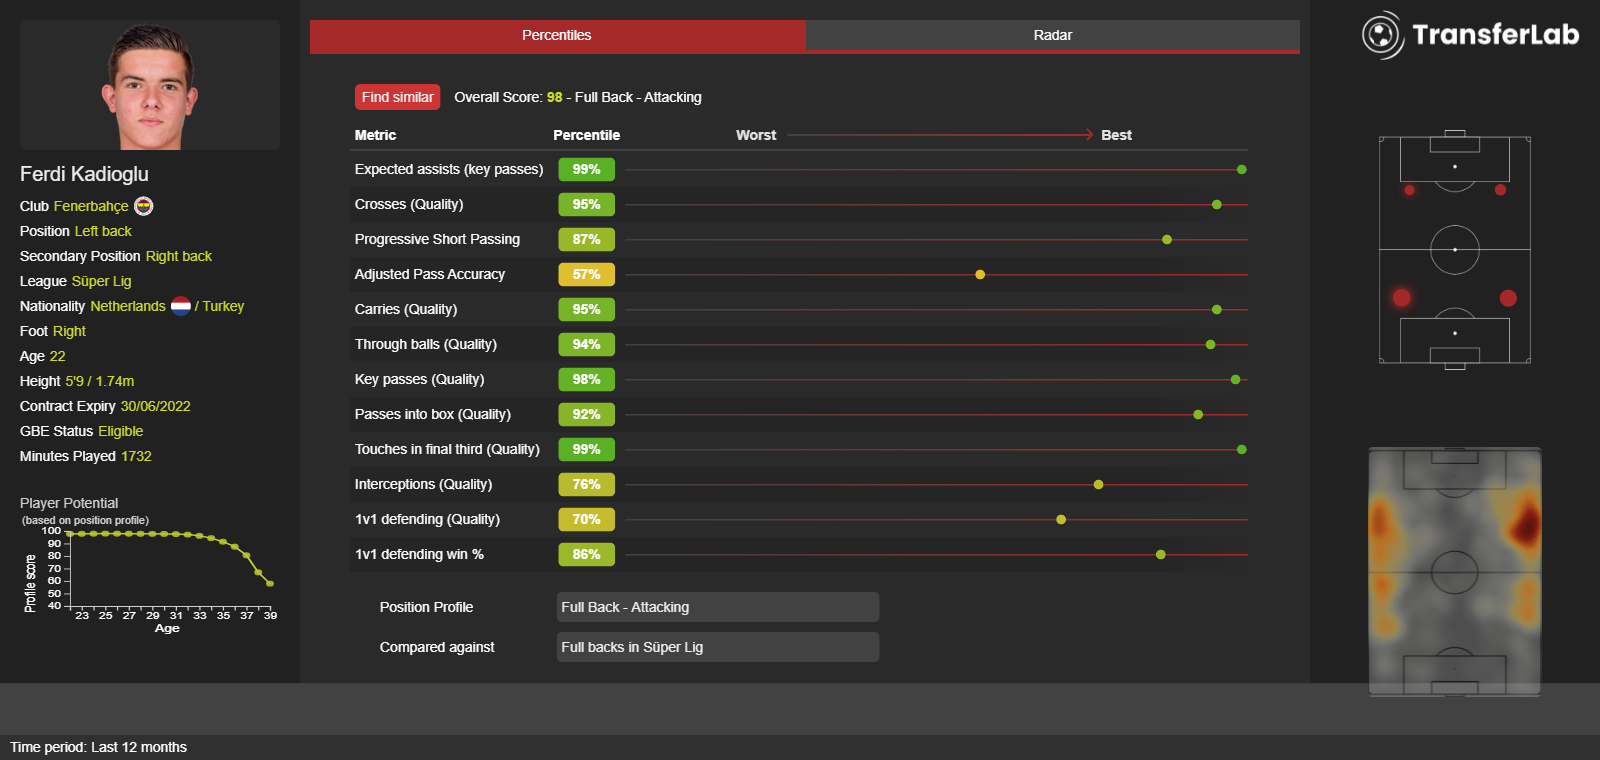The image size is (1600, 760).
Task: Click the Netherlands flag icon
Action: pyautogui.click(x=181, y=306)
